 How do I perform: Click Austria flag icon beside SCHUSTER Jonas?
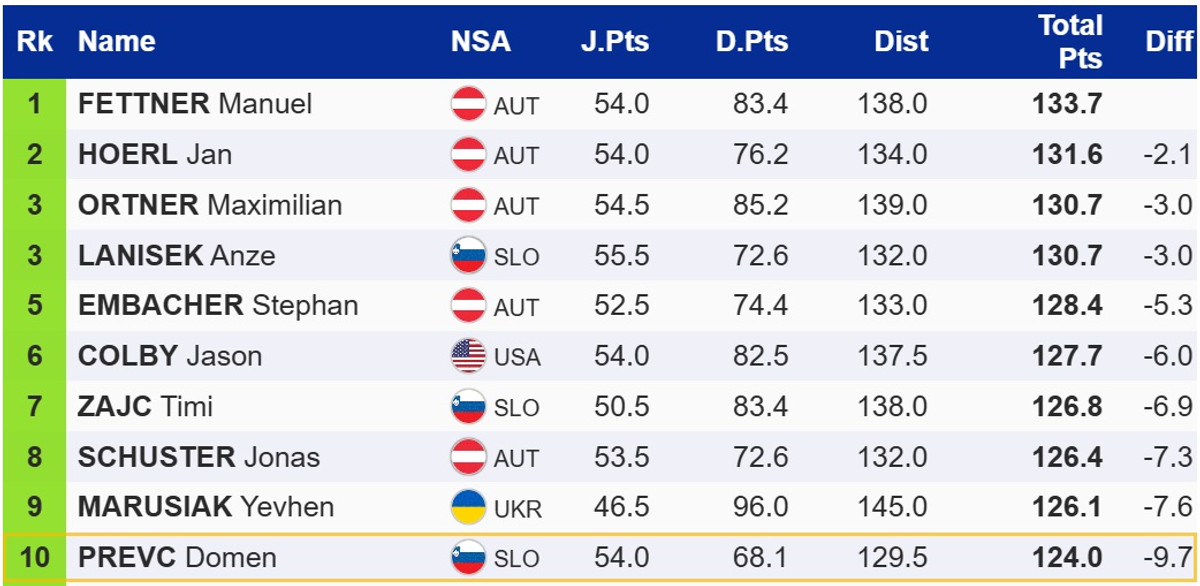[468, 457]
